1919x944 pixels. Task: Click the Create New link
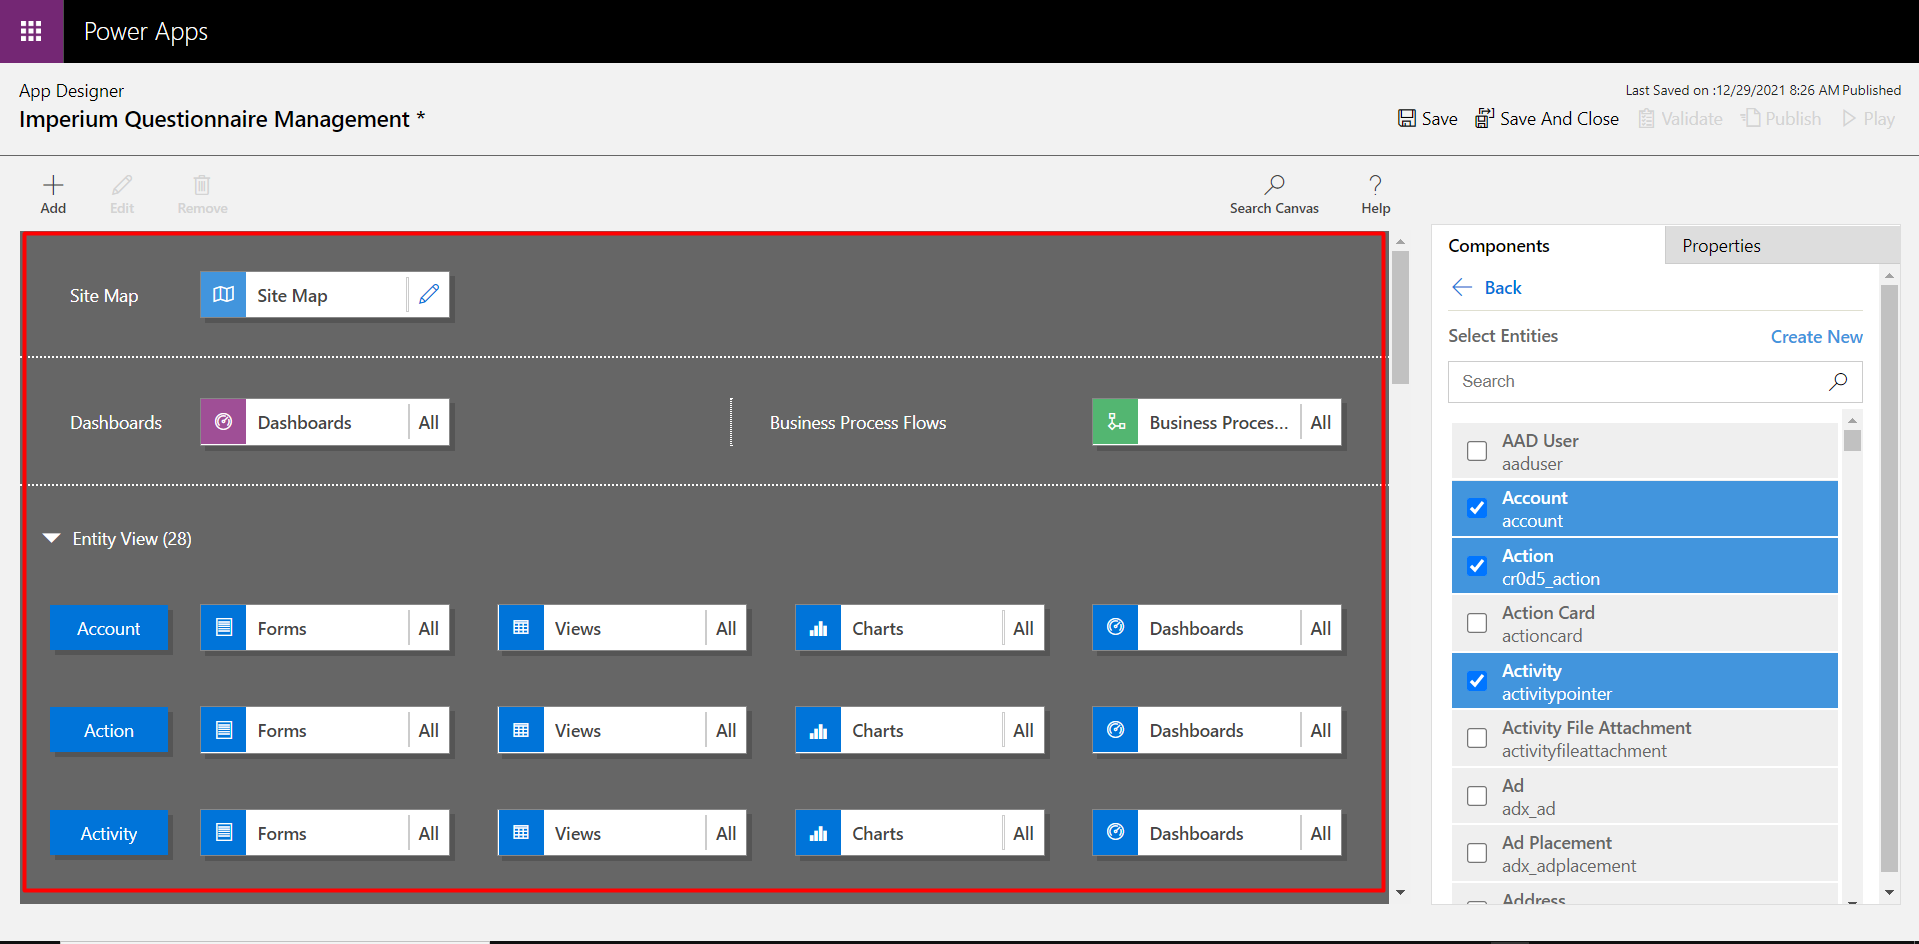click(1816, 337)
